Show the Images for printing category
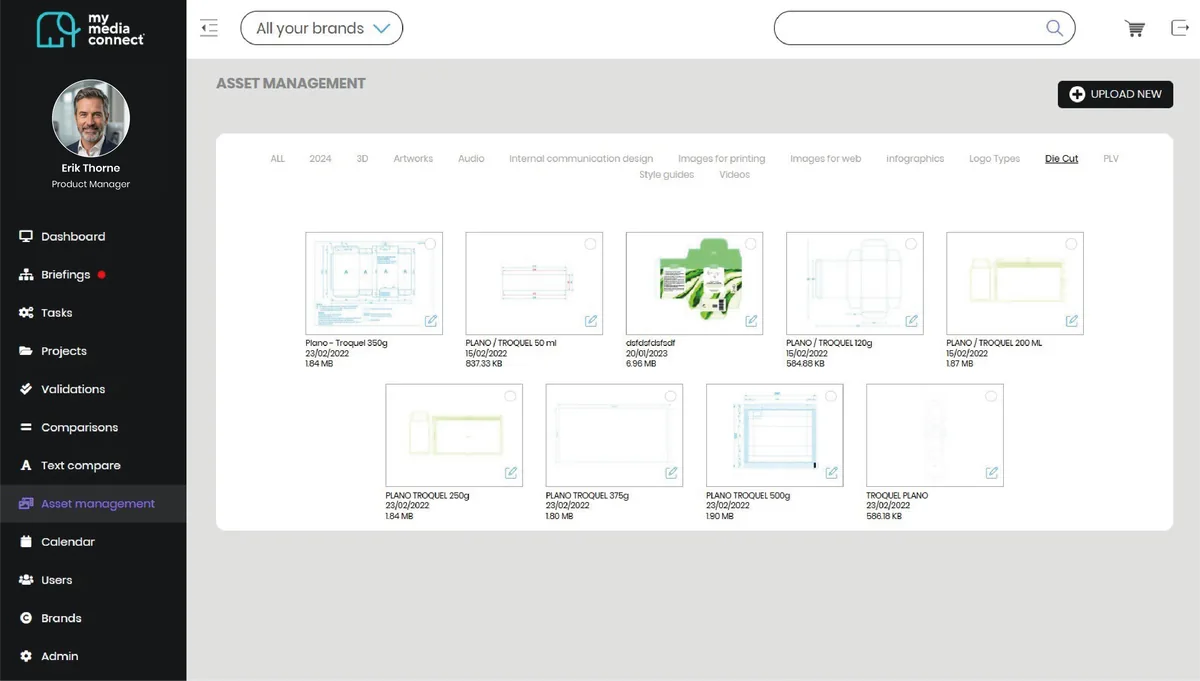Screen dimensions: 1200x681 coord(721,159)
